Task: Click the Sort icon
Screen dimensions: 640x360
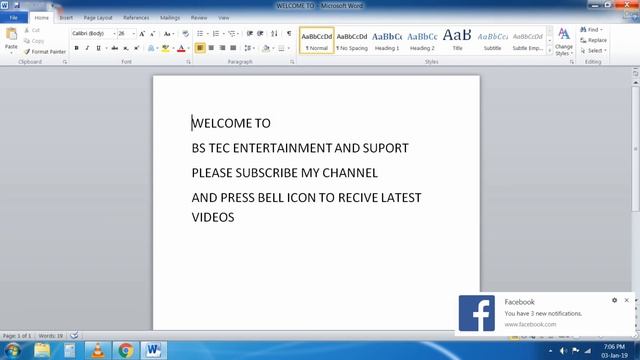Action: click(274, 33)
